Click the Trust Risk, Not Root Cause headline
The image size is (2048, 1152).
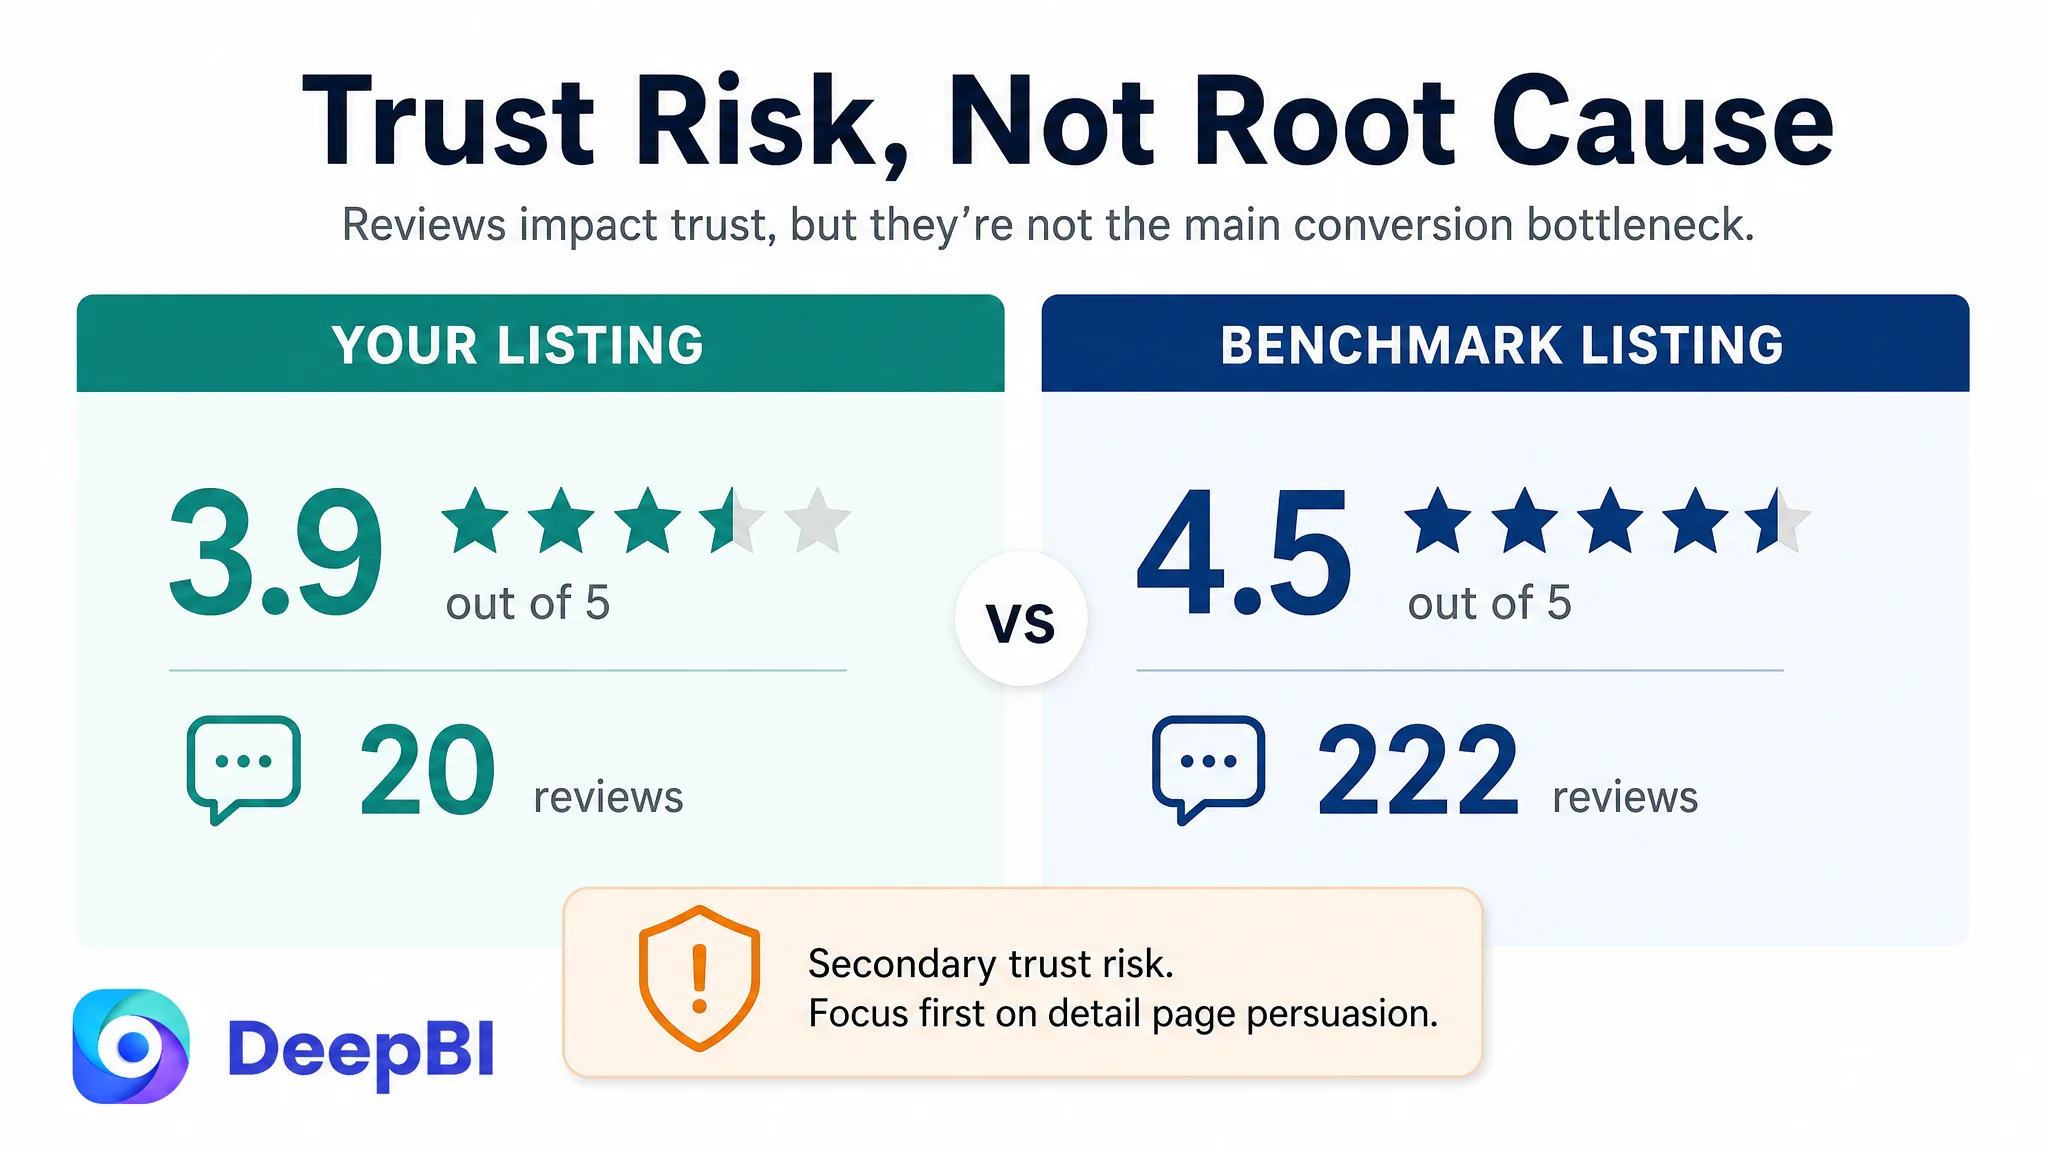[1068, 122]
